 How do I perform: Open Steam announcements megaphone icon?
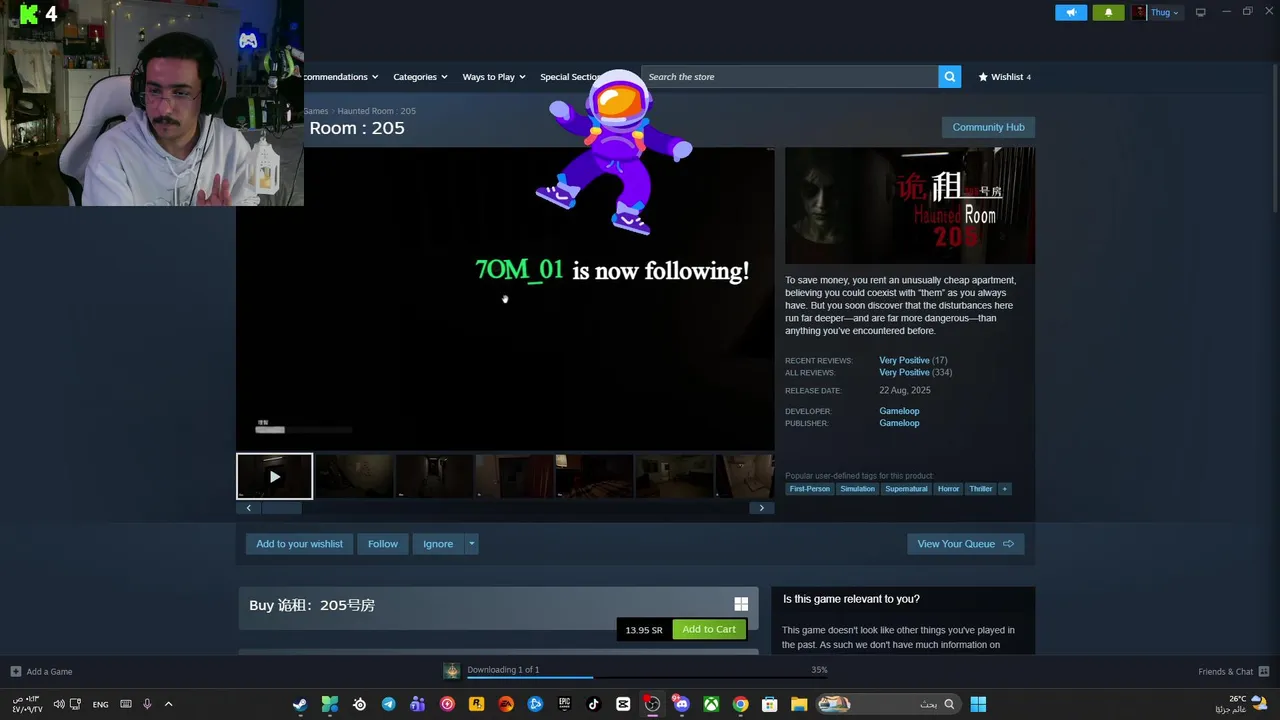1071,12
